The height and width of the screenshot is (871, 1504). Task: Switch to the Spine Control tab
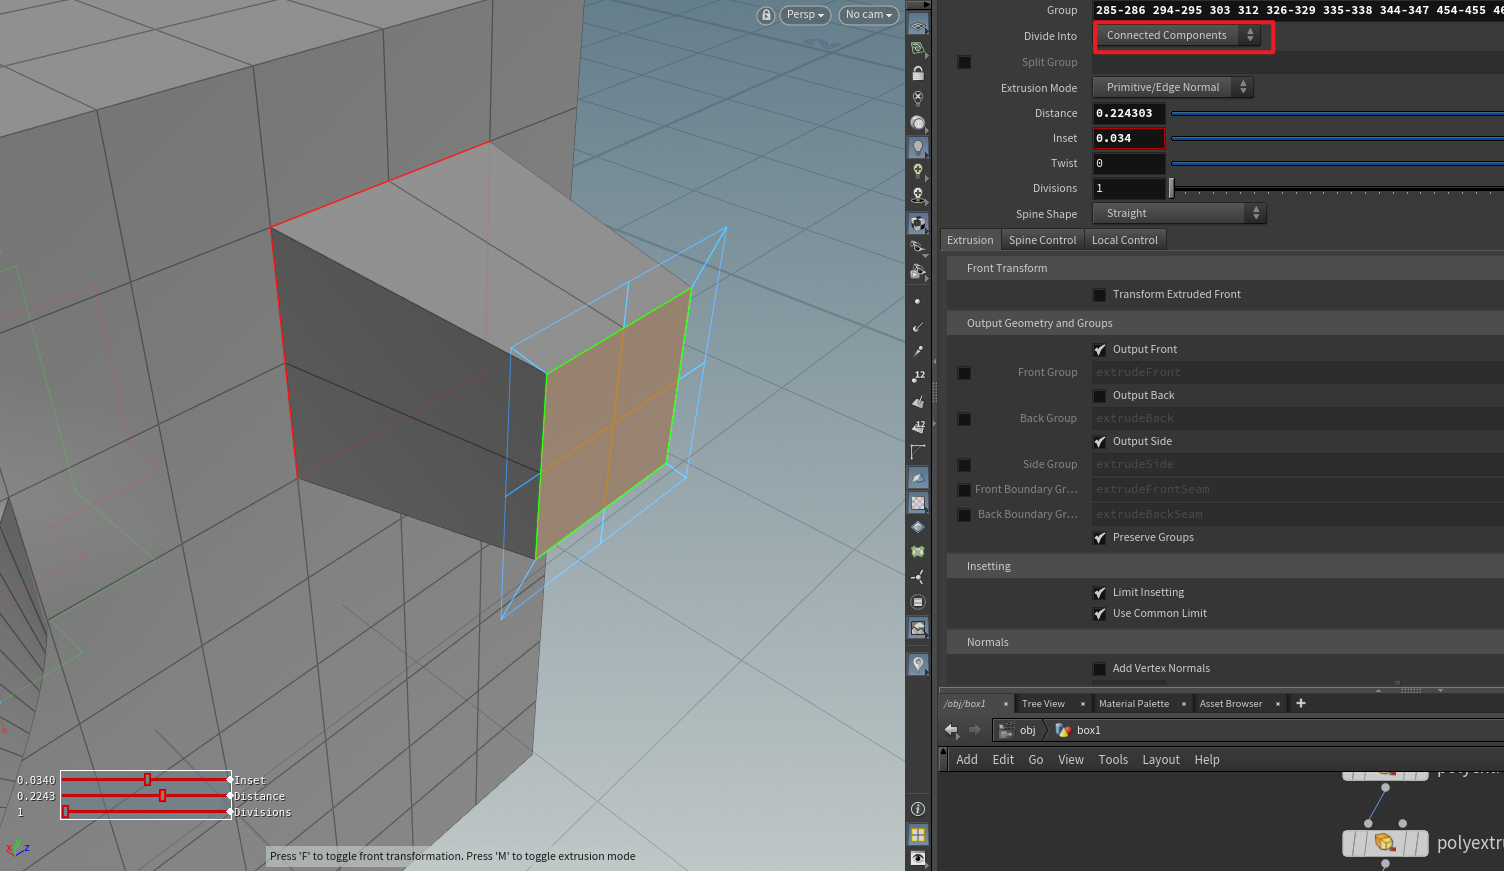1042,239
